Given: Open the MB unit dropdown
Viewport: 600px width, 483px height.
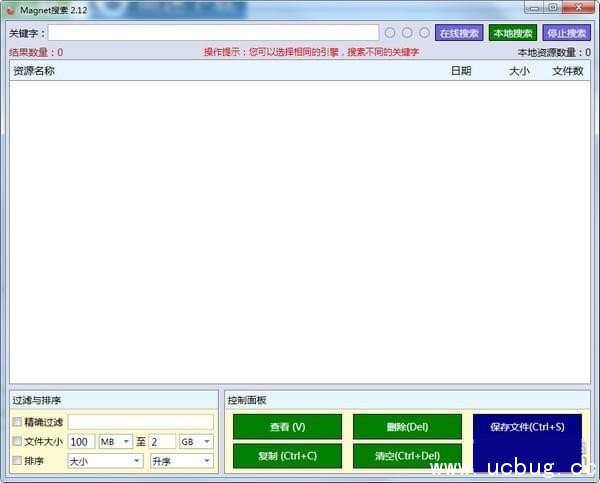Looking at the screenshot, I should click(x=115, y=441).
